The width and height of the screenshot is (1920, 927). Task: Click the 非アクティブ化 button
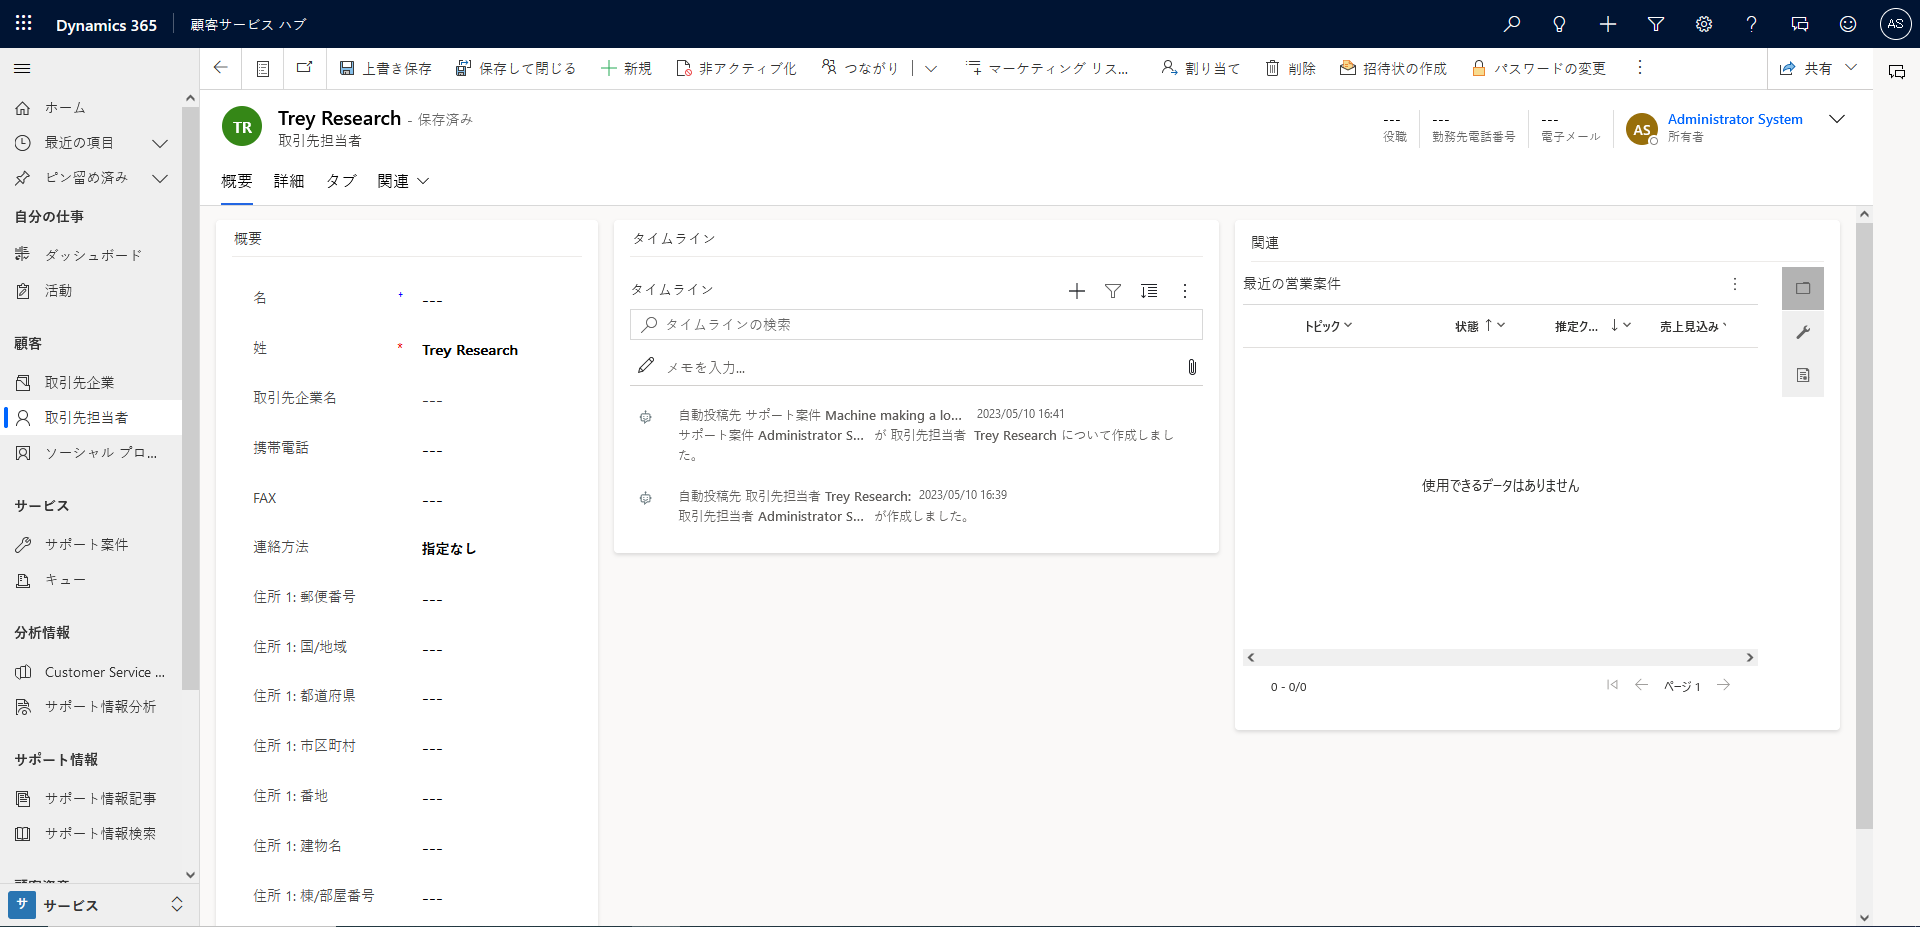tap(737, 68)
